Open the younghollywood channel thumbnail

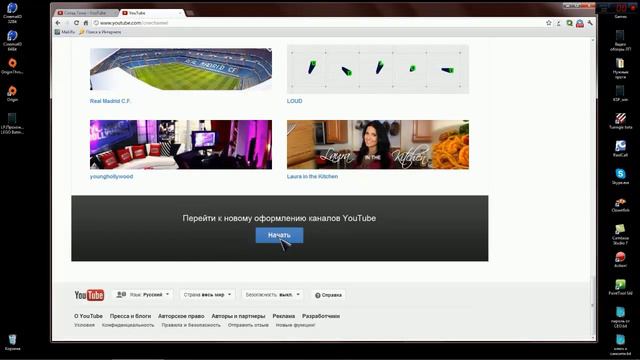point(181,144)
